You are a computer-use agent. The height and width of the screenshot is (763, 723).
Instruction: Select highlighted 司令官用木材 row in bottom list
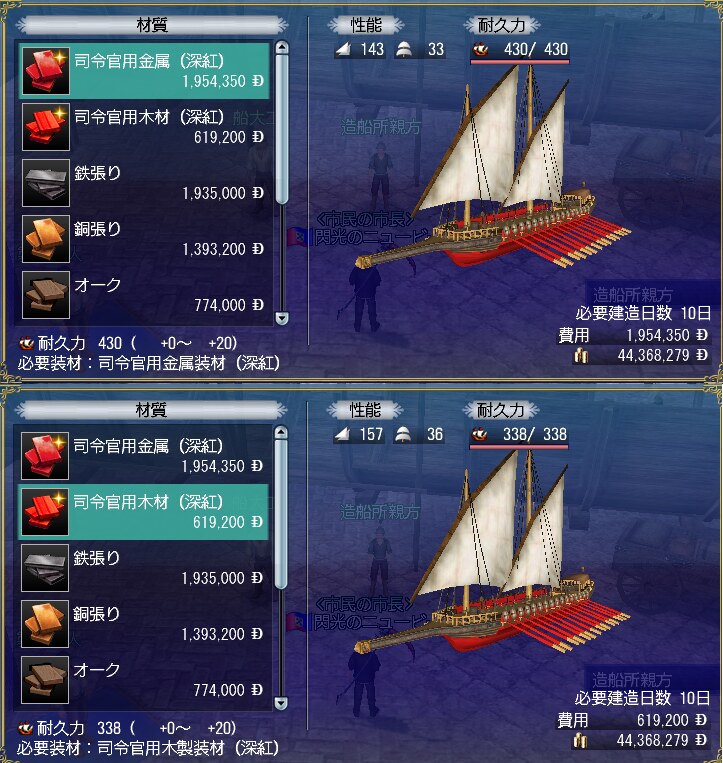click(x=144, y=512)
